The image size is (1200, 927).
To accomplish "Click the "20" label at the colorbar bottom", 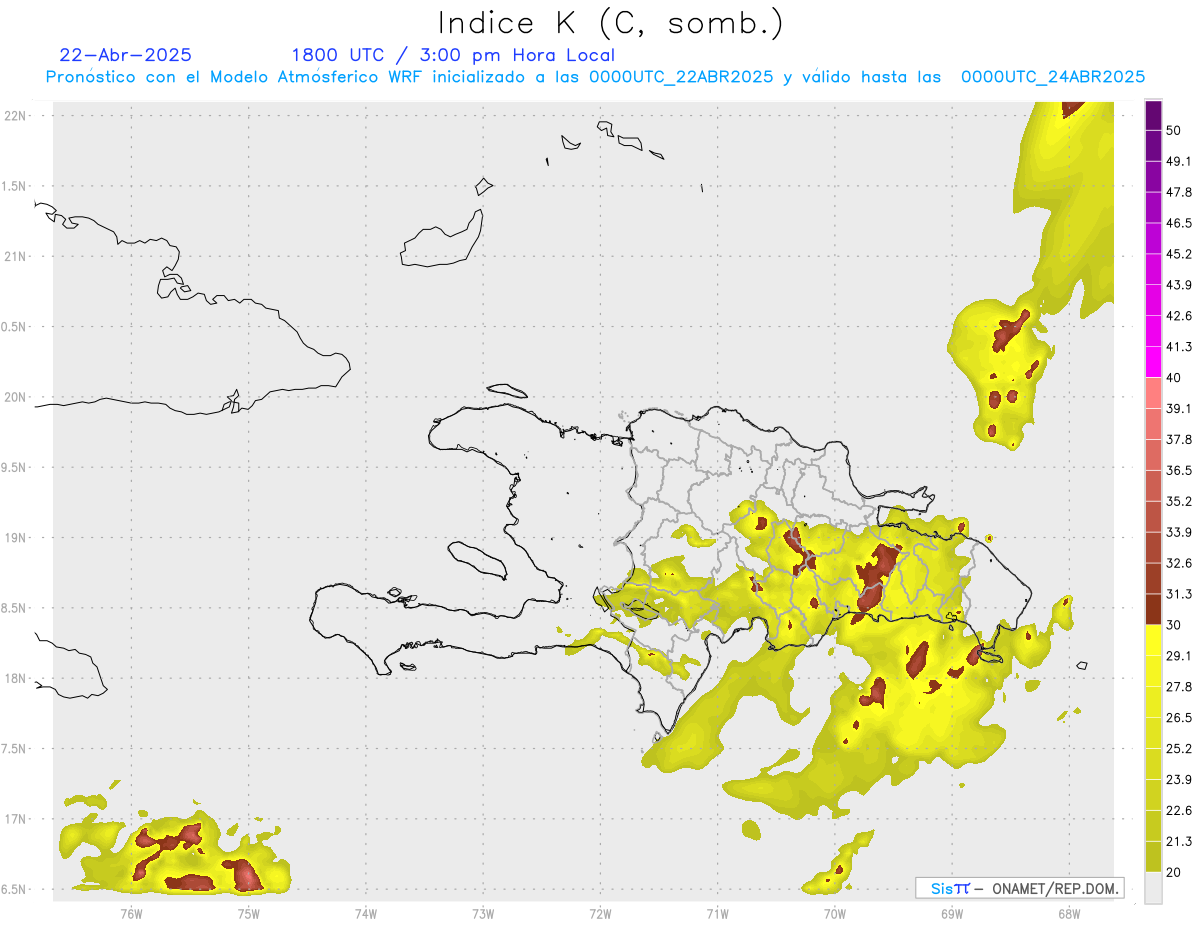I will (1173, 873).
